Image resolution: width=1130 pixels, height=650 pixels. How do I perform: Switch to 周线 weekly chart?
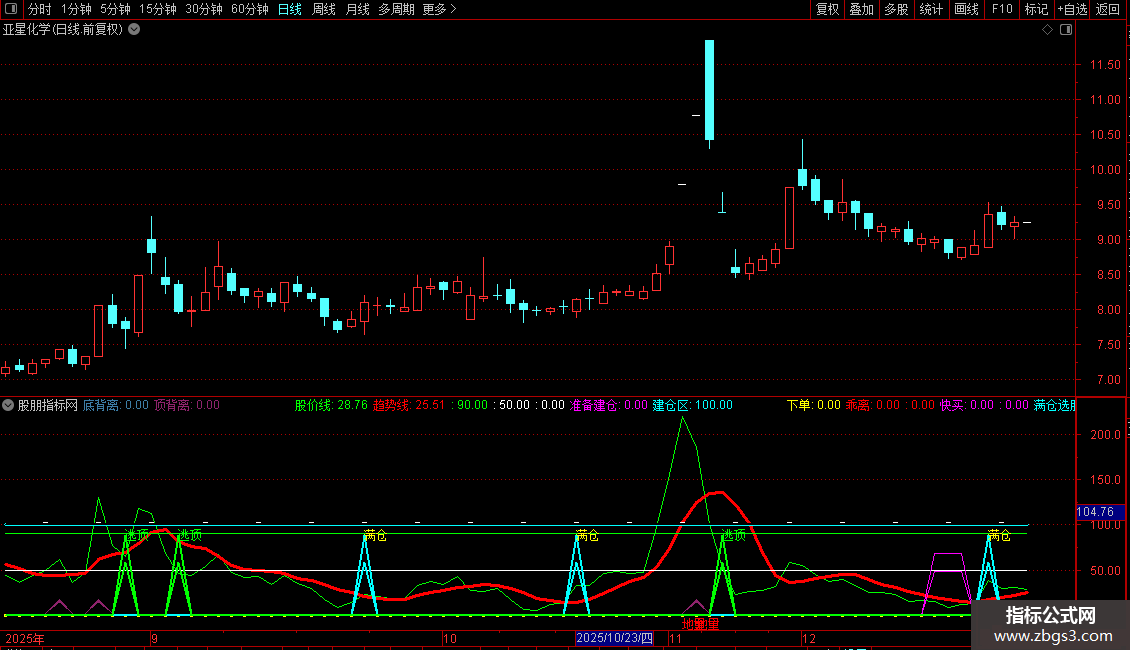[x=324, y=9]
